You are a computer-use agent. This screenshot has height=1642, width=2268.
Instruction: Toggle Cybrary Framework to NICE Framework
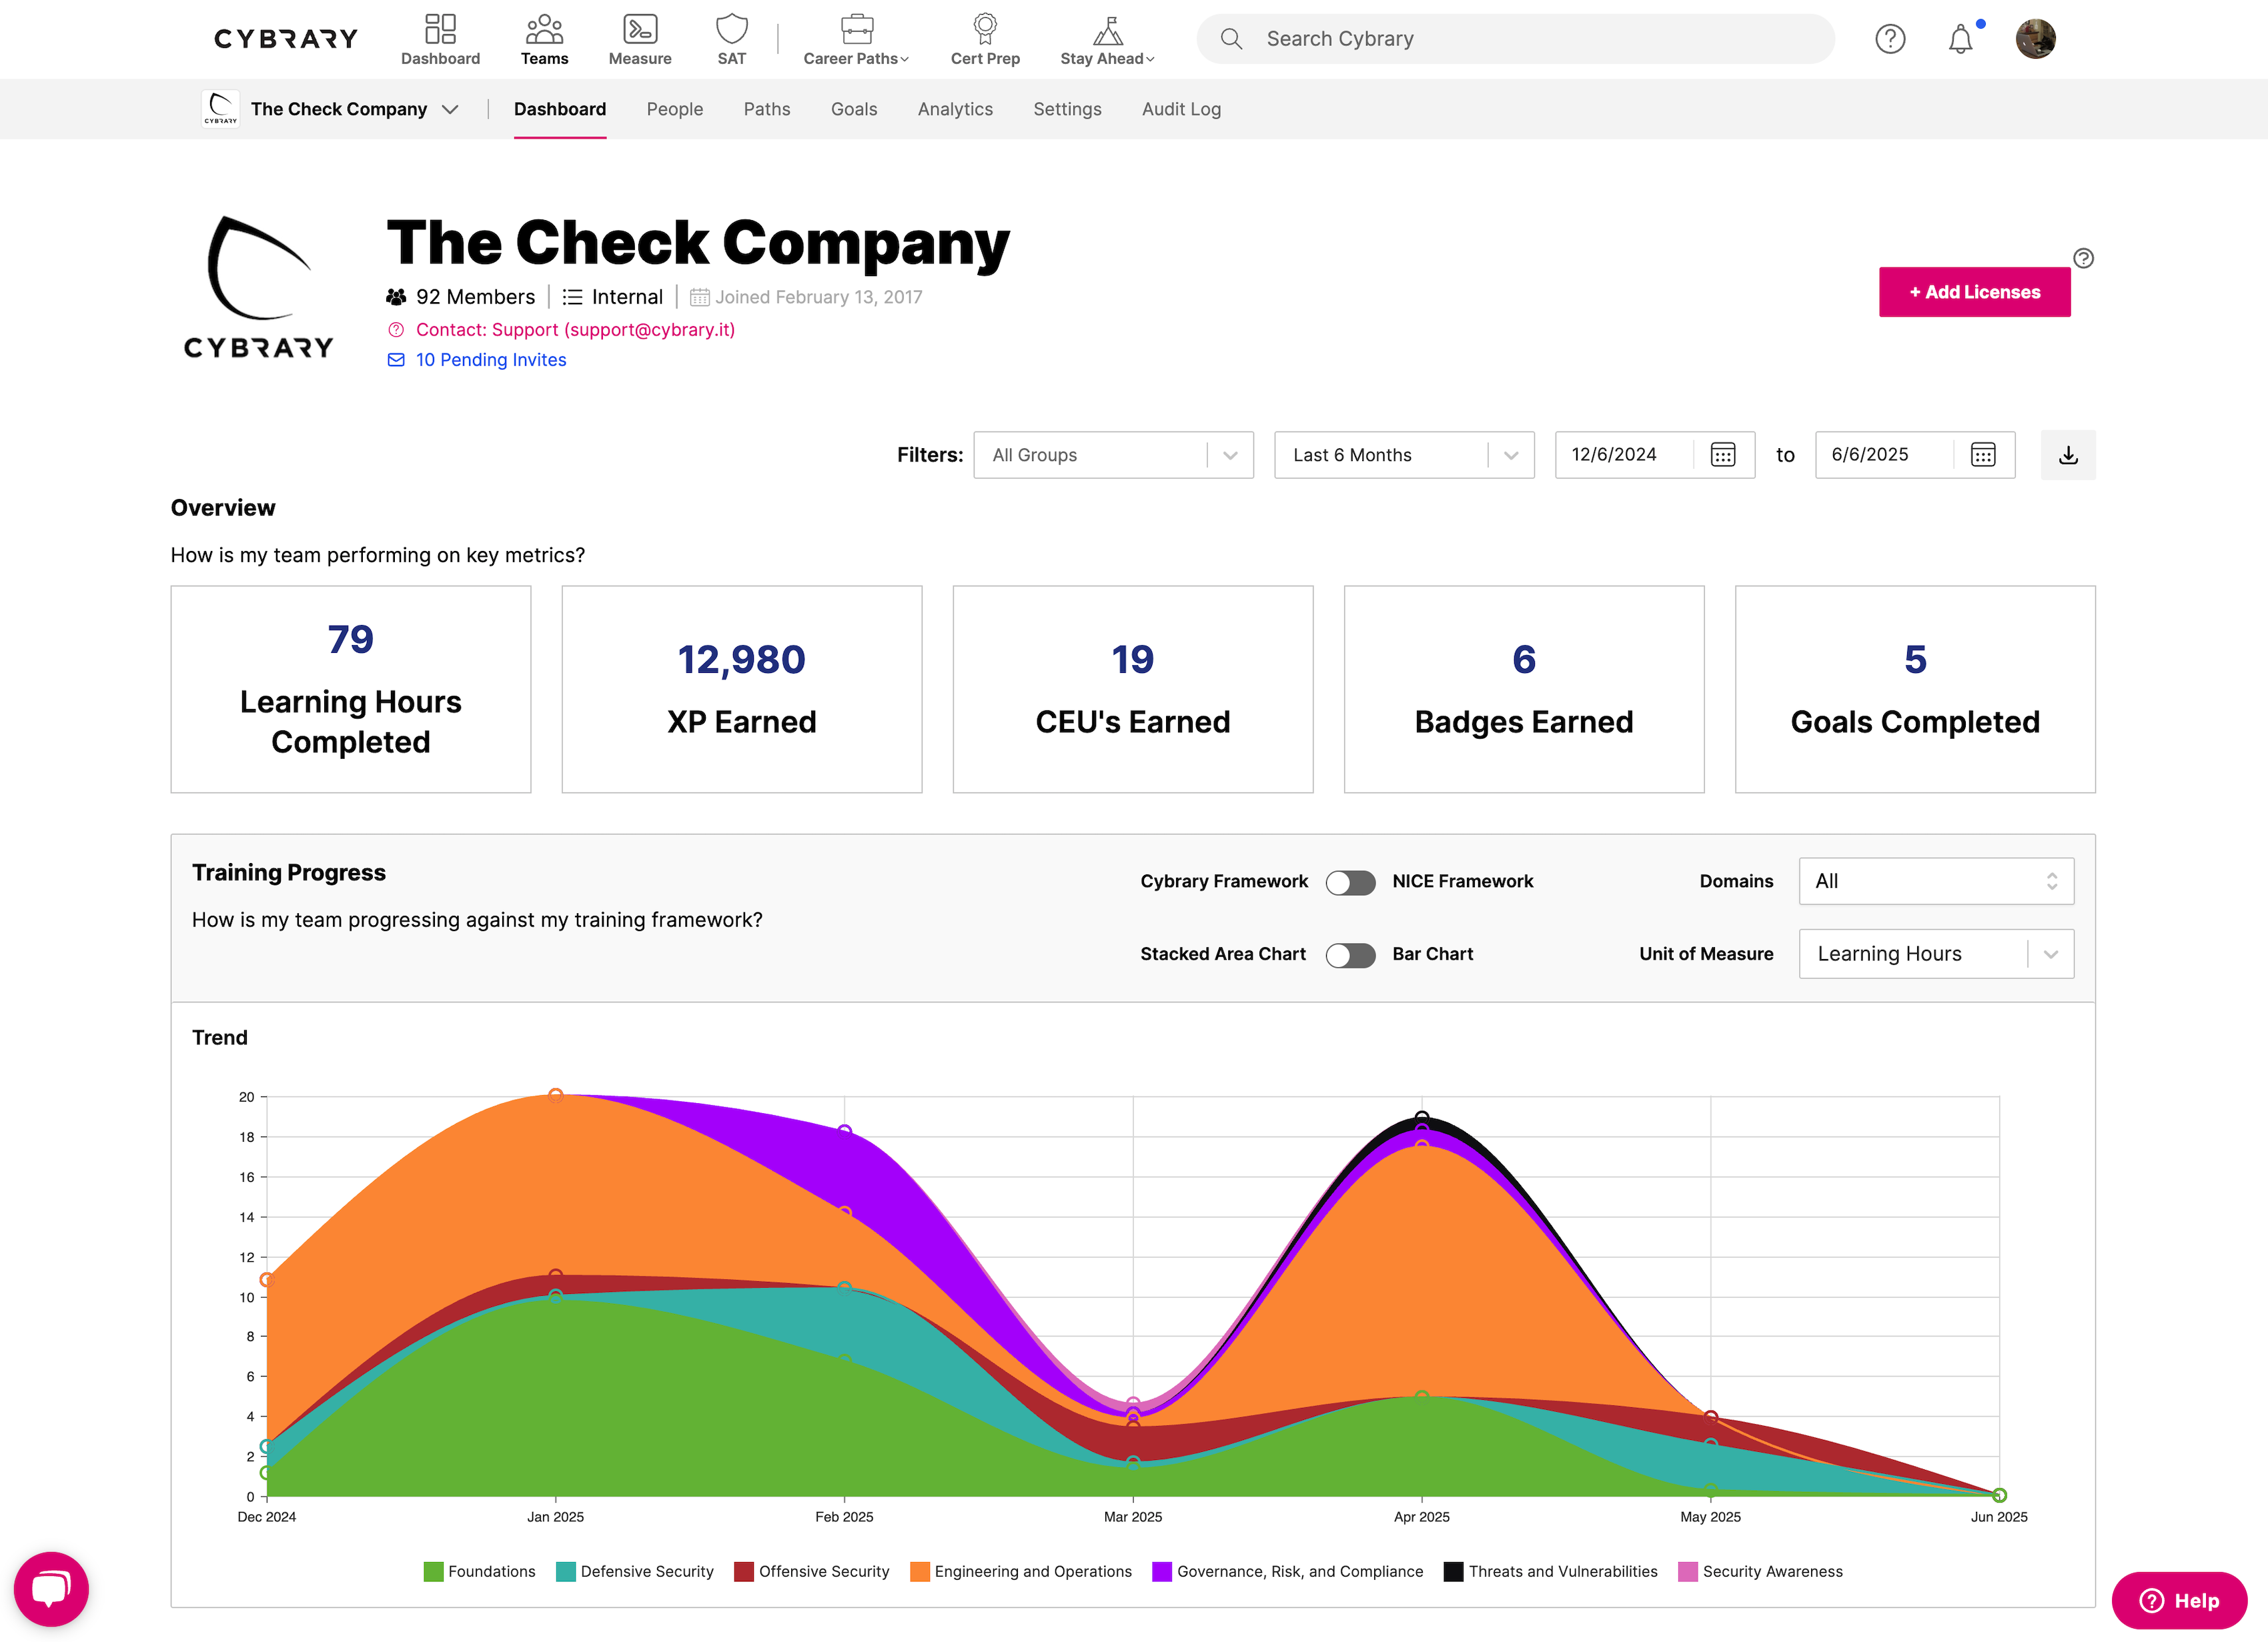pyautogui.click(x=1350, y=882)
